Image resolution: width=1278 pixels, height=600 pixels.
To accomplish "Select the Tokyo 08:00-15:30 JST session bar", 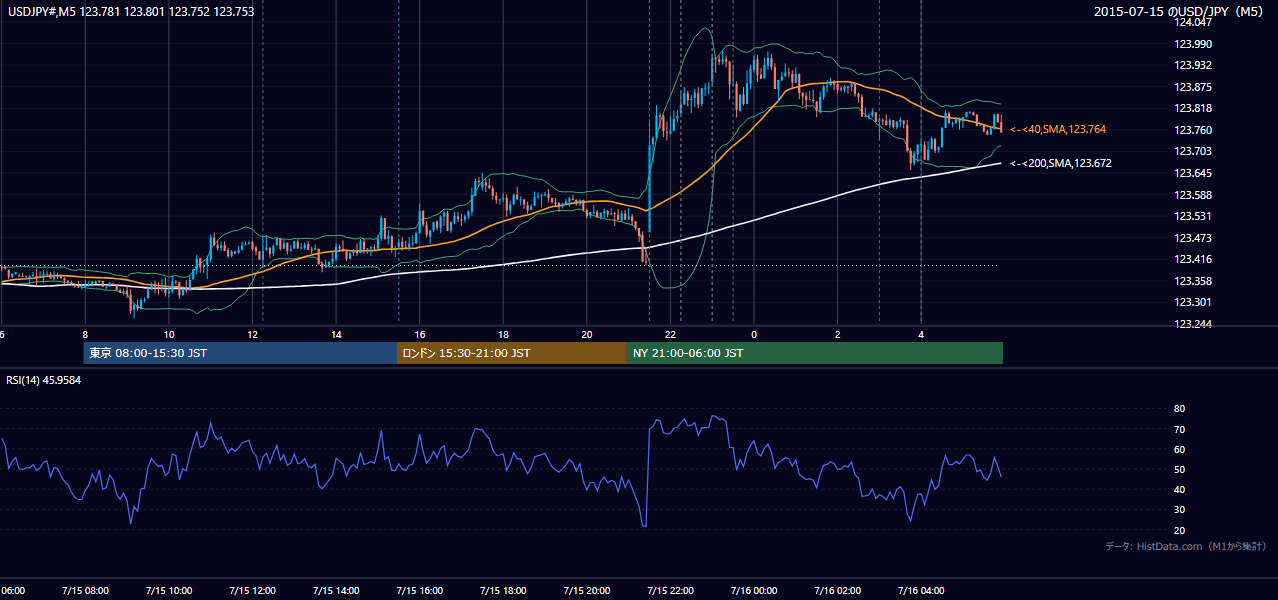I will coord(240,353).
